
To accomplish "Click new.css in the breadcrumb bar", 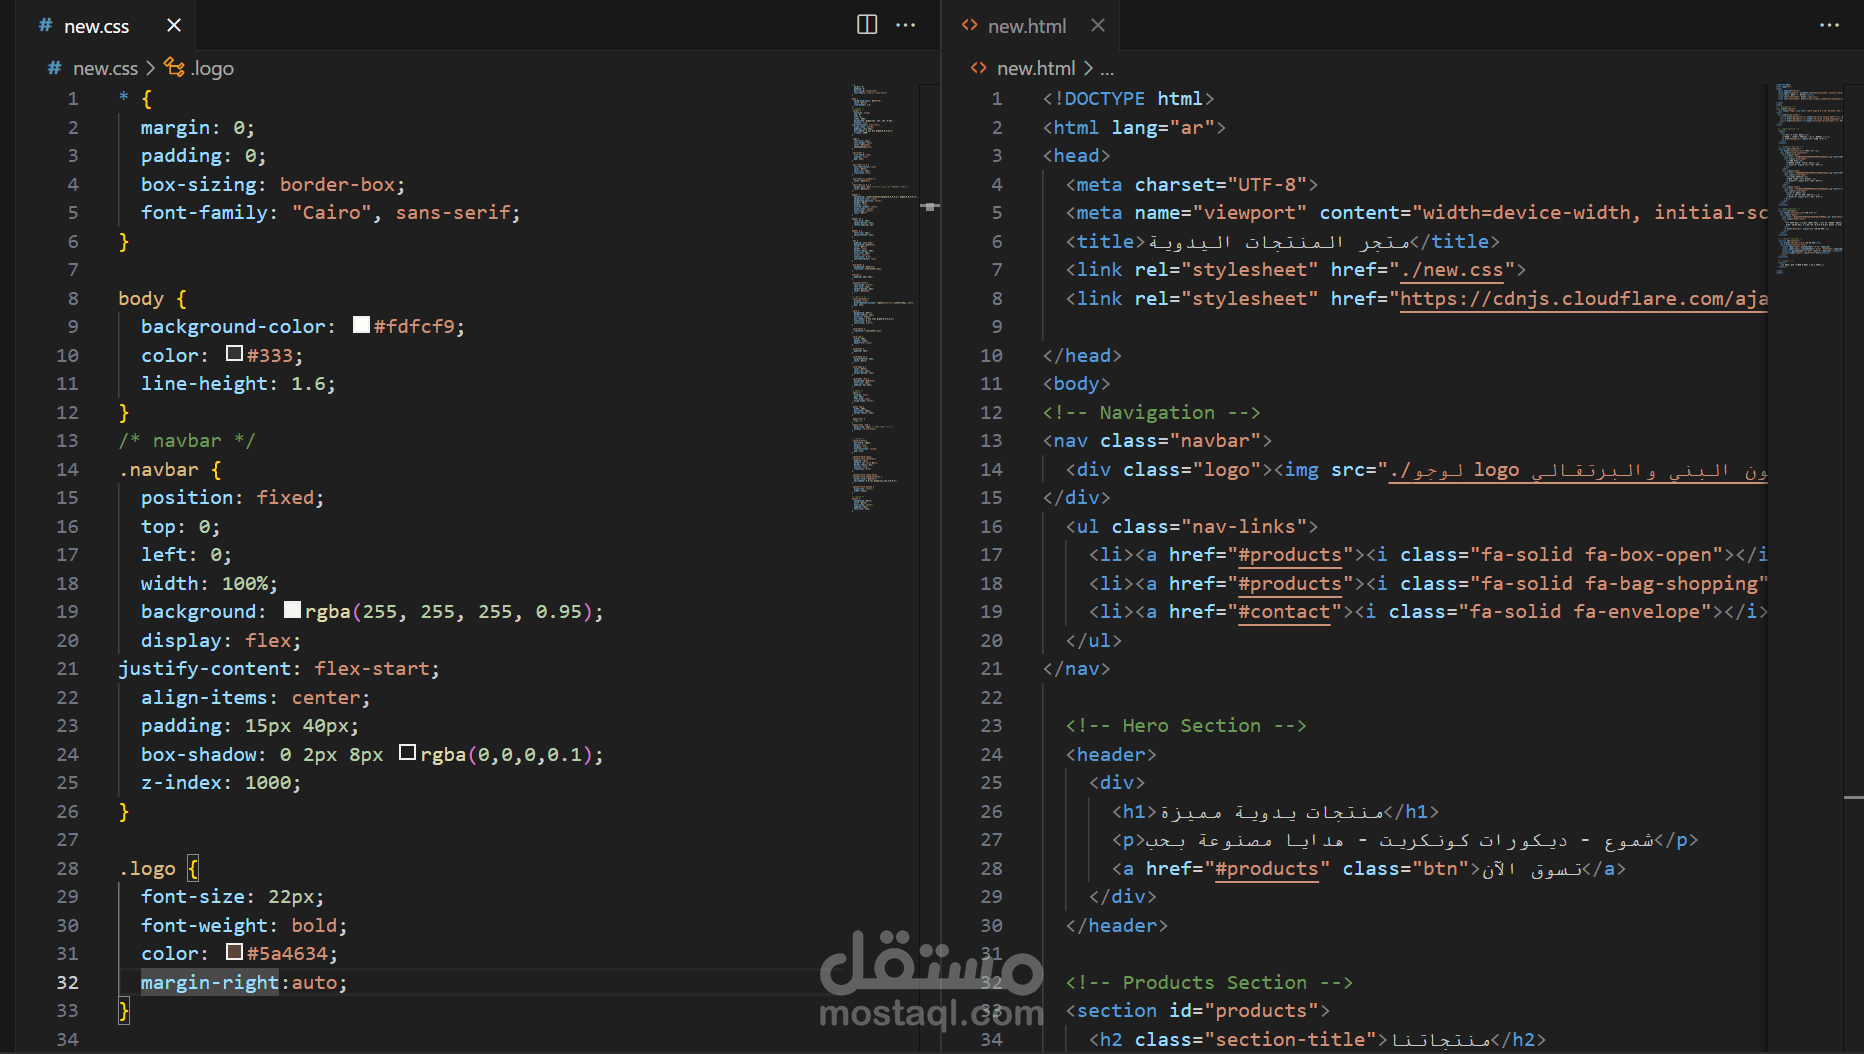I will point(105,68).
